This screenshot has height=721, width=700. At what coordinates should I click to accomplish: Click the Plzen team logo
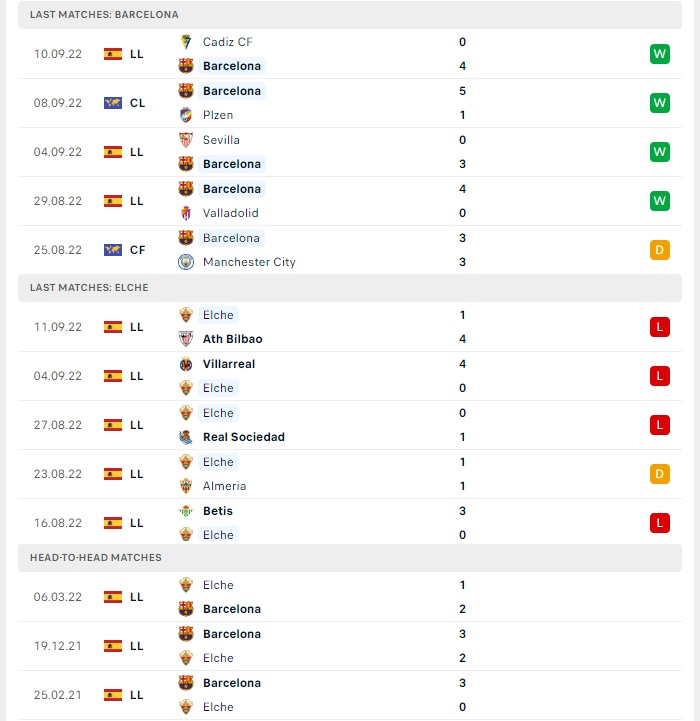coord(186,115)
